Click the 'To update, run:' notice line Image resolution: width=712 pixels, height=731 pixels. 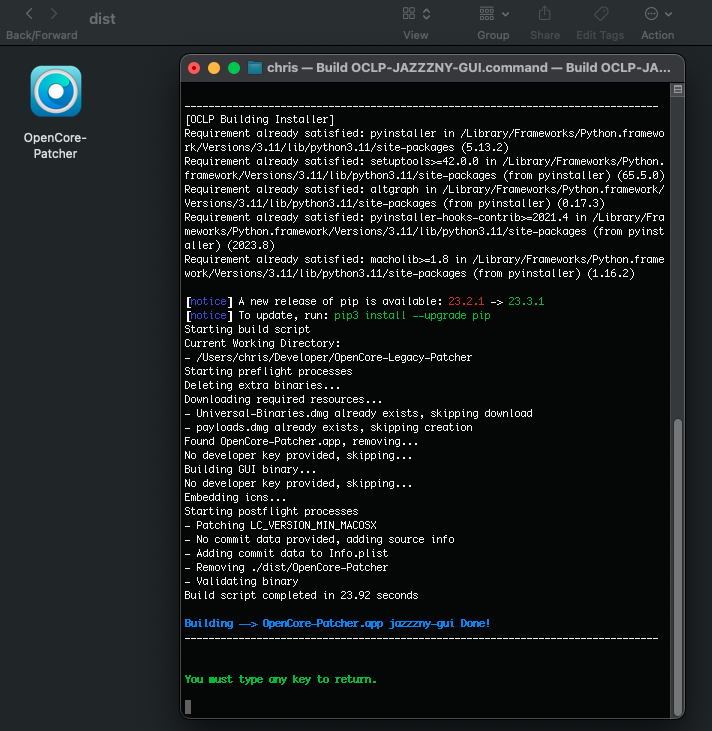click(338, 316)
